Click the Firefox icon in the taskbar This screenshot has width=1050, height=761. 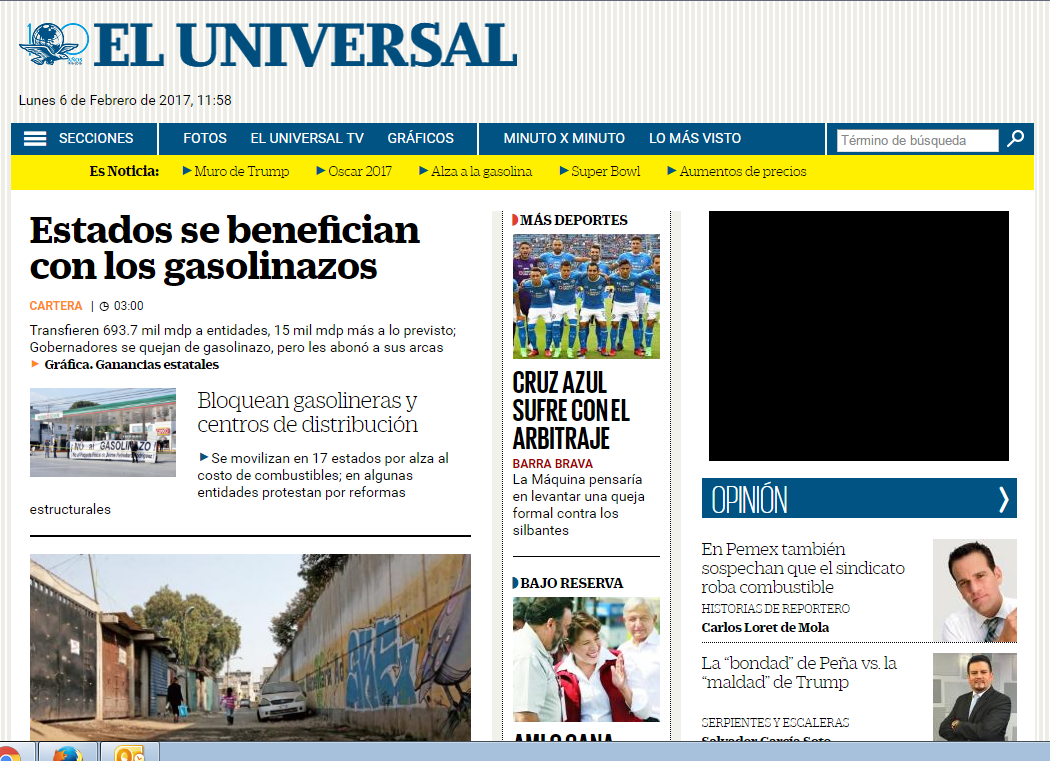pyautogui.click(x=68, y=753)
